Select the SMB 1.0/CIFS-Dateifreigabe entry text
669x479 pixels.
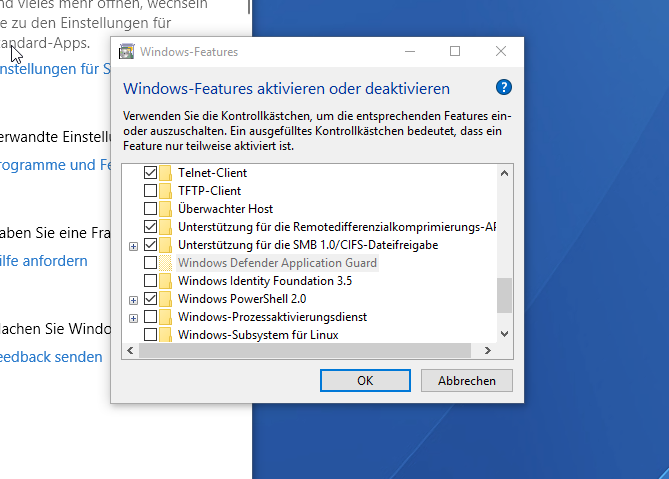click(308, 245)
